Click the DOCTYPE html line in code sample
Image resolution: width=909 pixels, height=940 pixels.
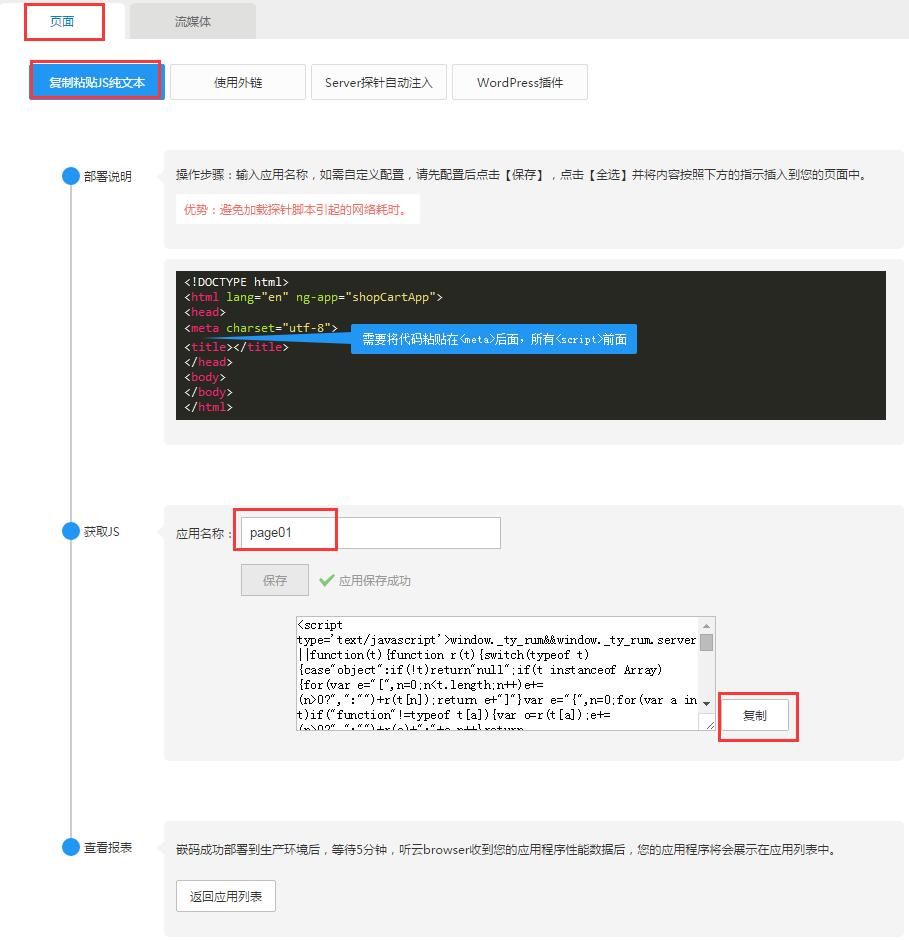point(236,282)
